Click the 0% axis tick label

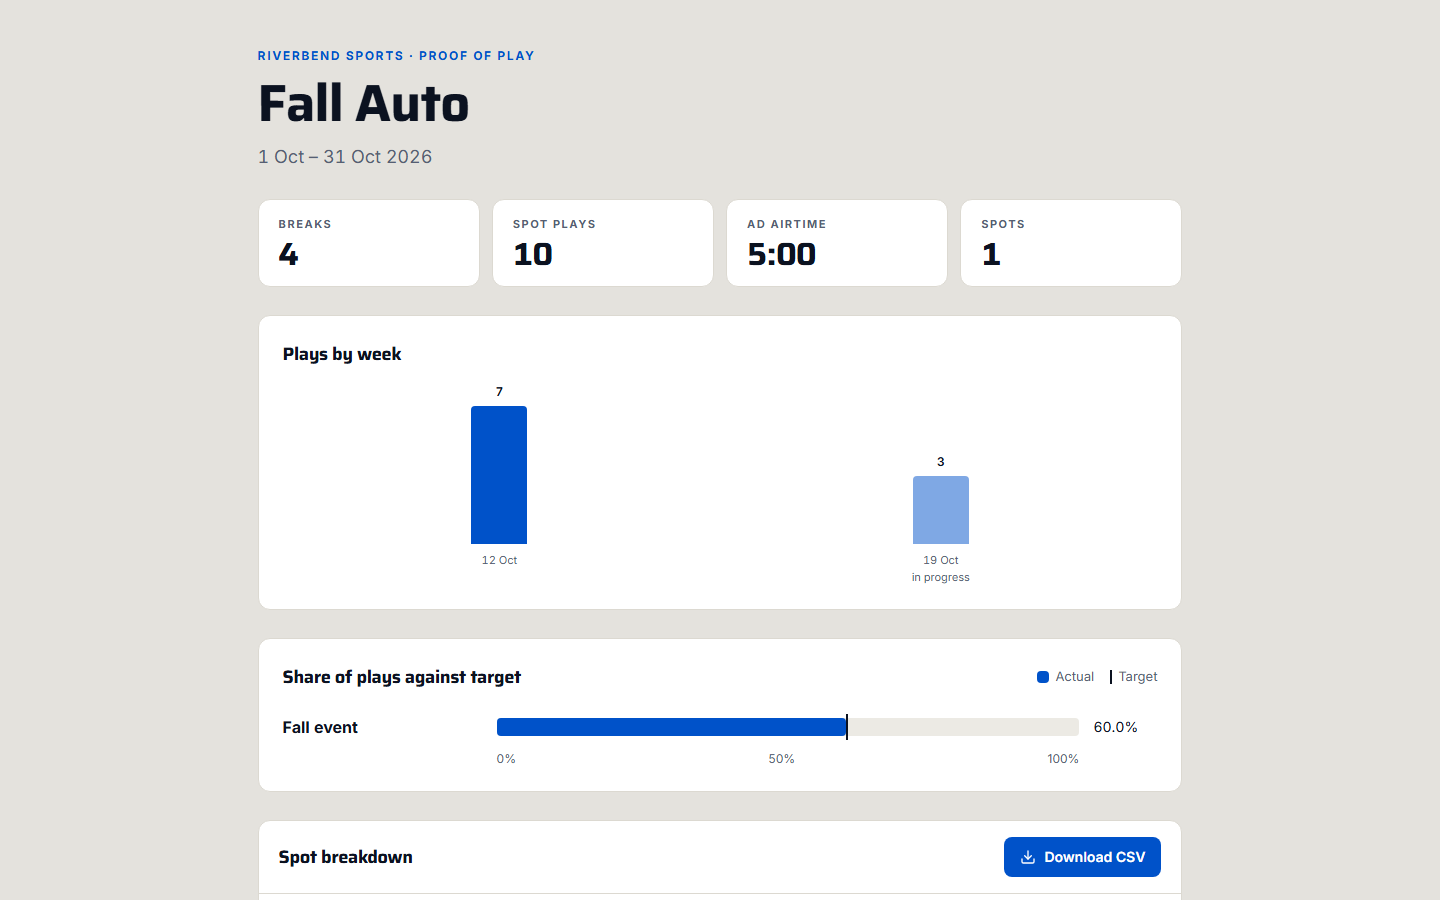[x=506, y=759]
